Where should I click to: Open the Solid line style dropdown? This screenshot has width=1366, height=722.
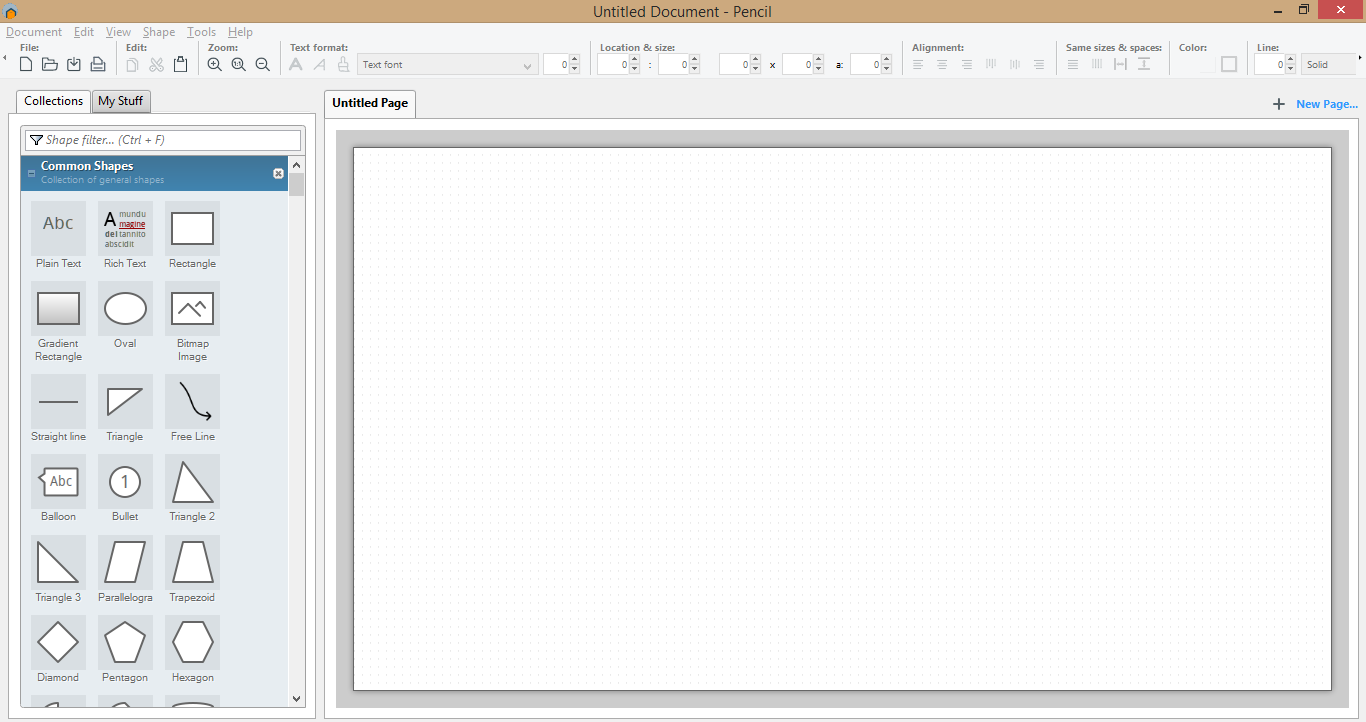click(1327, 65)
